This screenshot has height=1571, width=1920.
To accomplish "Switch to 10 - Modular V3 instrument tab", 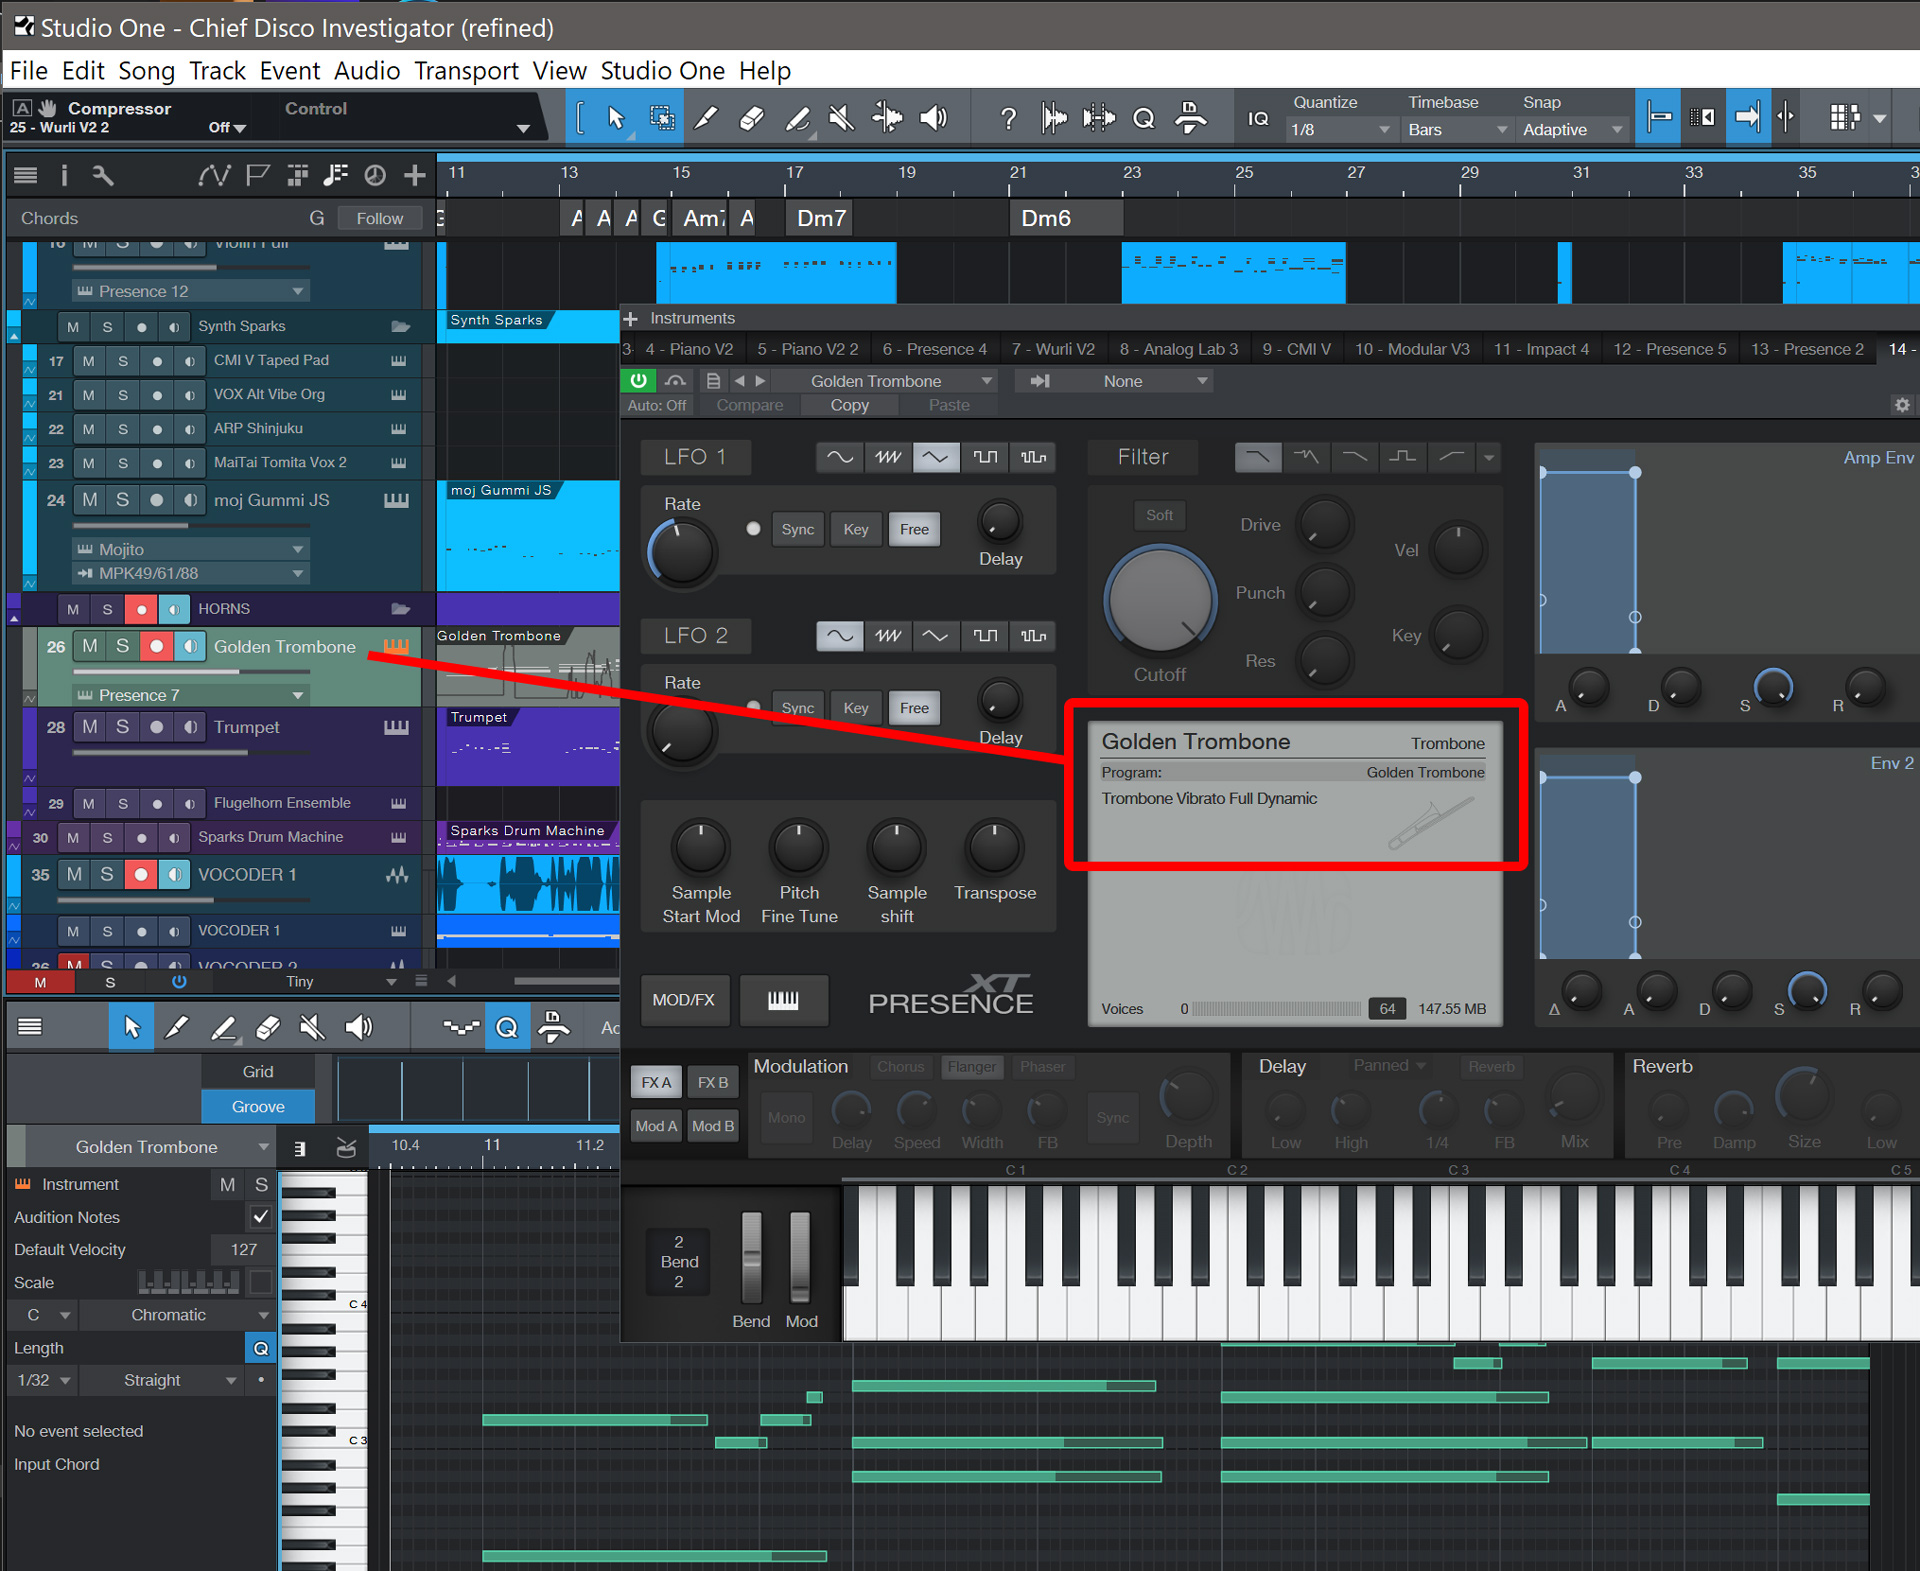I will 1412,349.
